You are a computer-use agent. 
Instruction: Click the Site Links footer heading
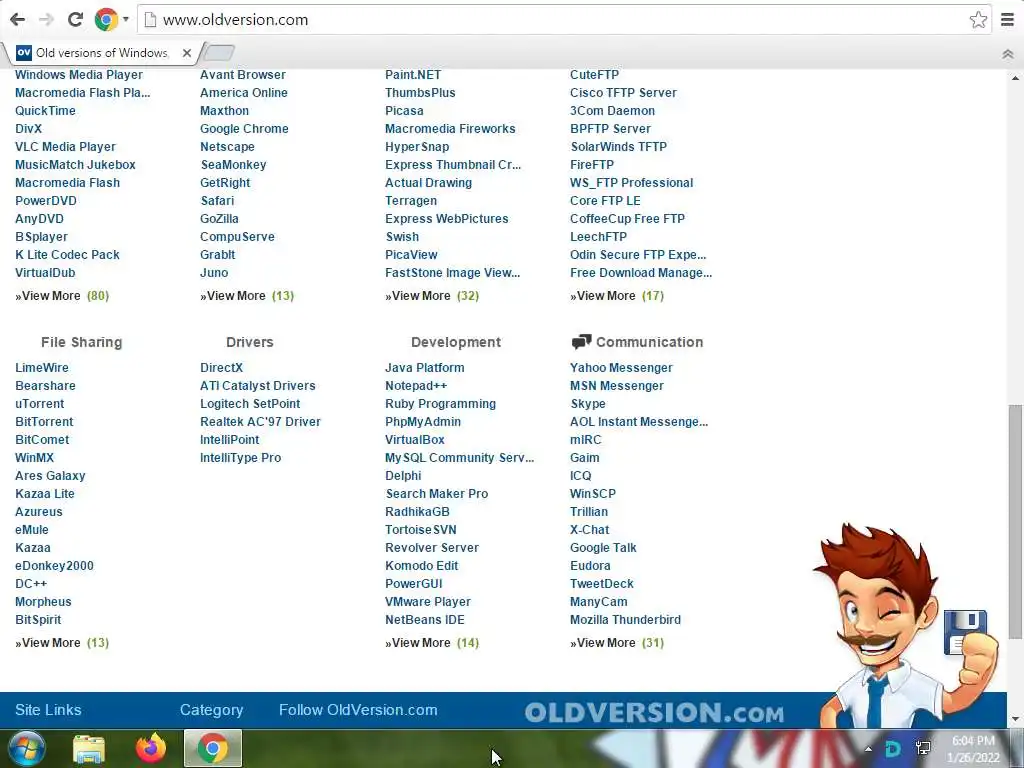click(x=48, y=710)
